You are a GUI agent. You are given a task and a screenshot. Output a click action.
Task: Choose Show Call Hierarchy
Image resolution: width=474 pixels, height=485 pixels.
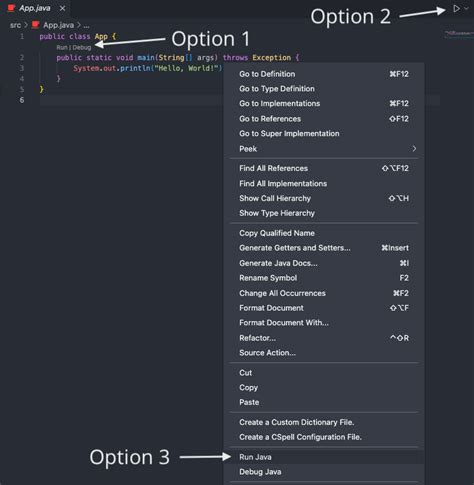(324, 198)
